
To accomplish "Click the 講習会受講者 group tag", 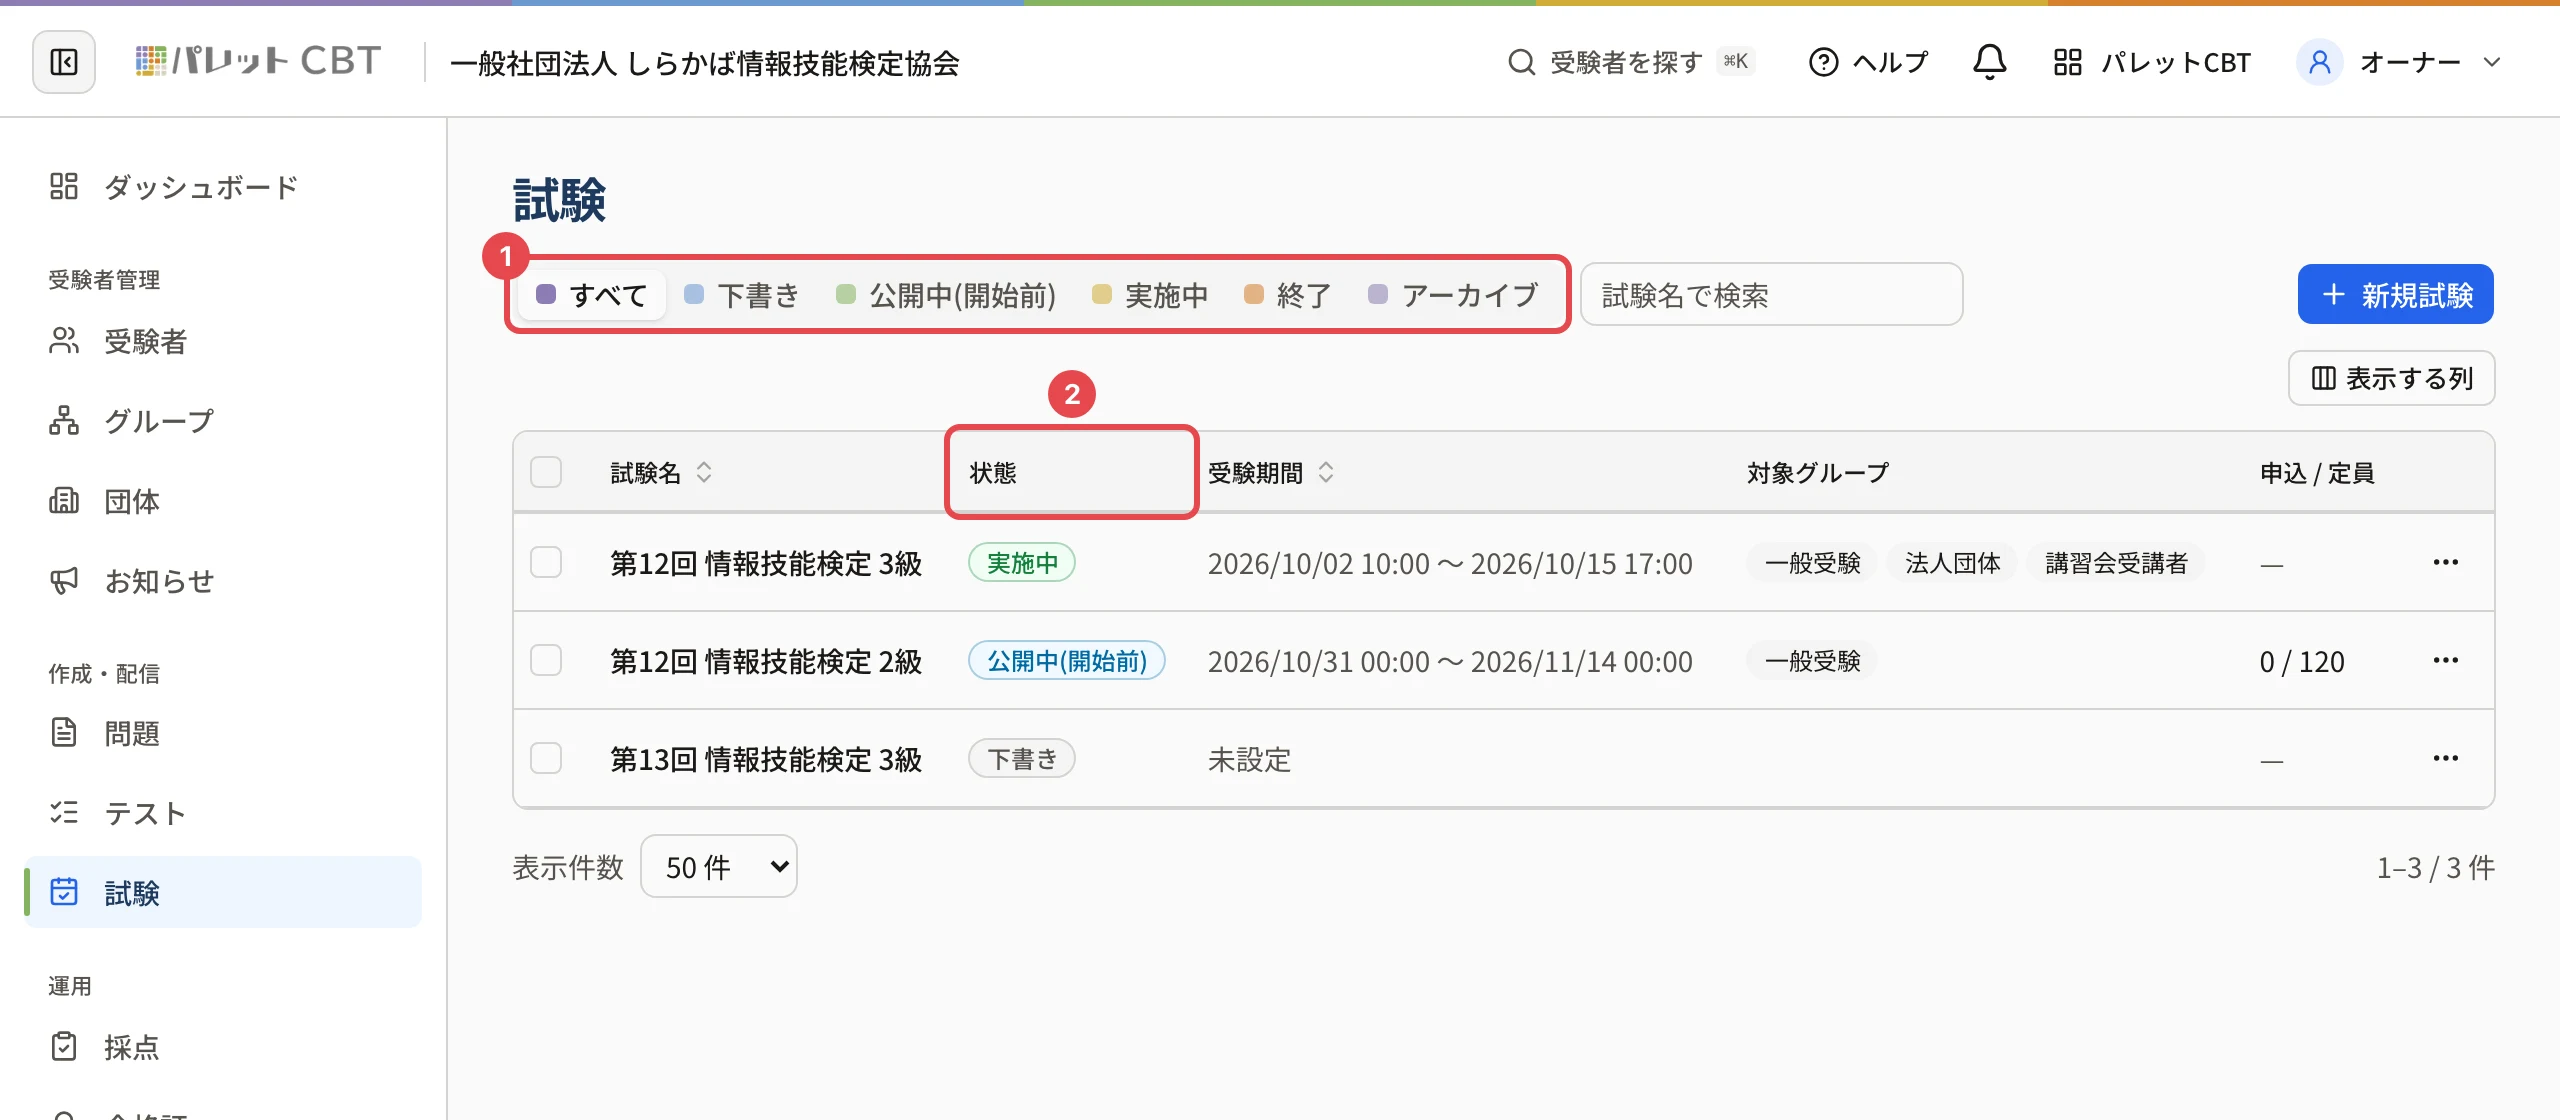I will pos(2116,563).
